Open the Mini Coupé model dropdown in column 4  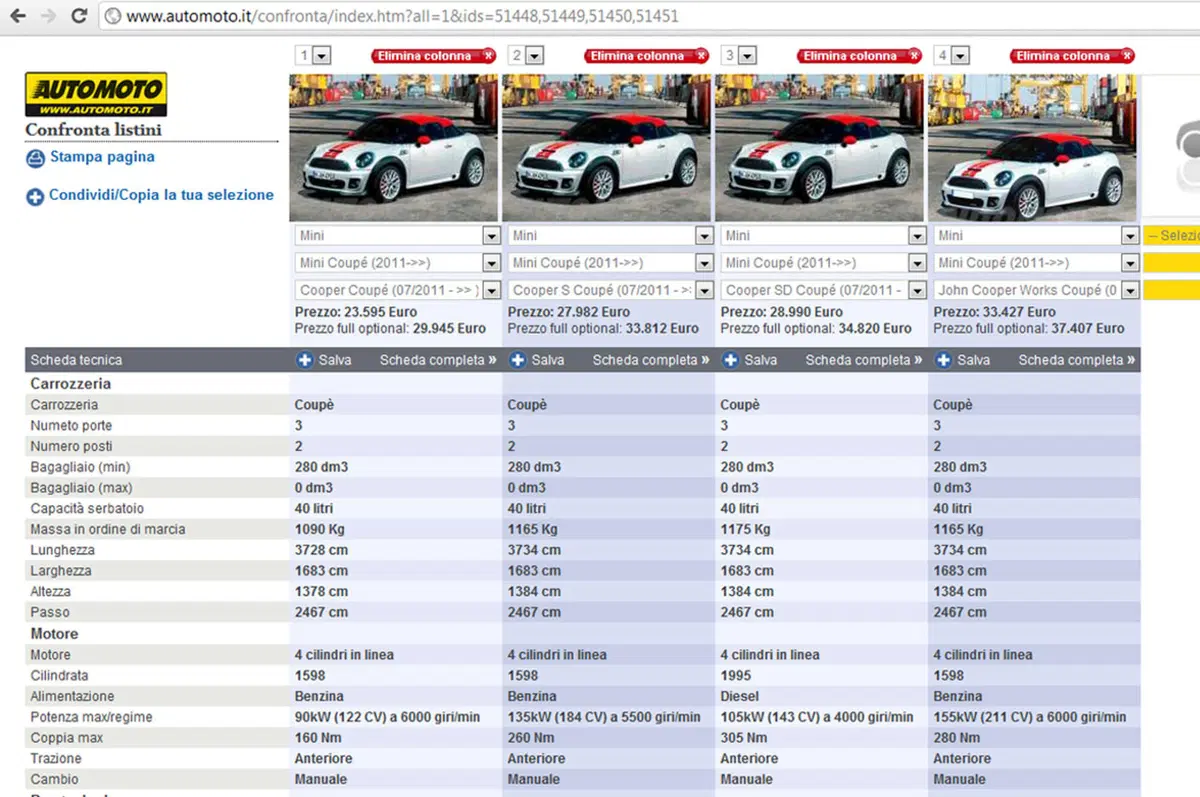[x=1036, y=263]
